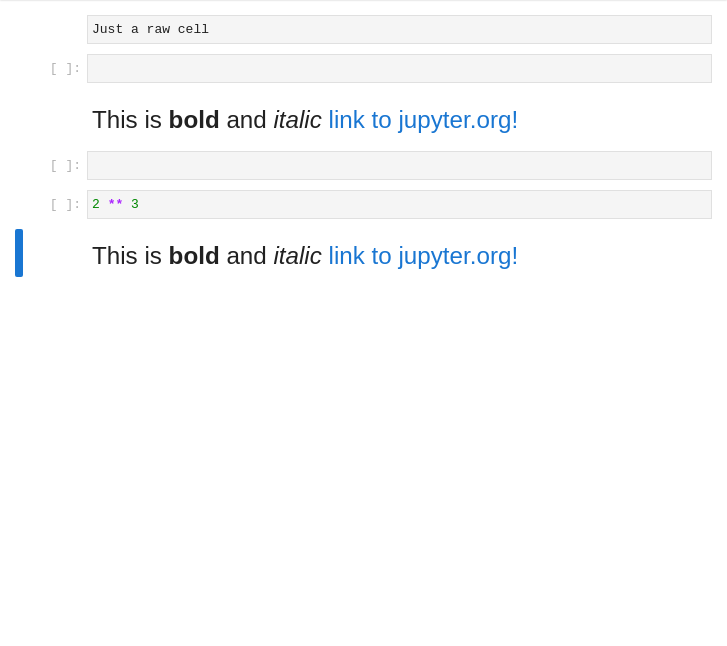The image size is (727, 646).
Task: Click the purple "**" operator in the code cell
Action: [x=115, y=203]
